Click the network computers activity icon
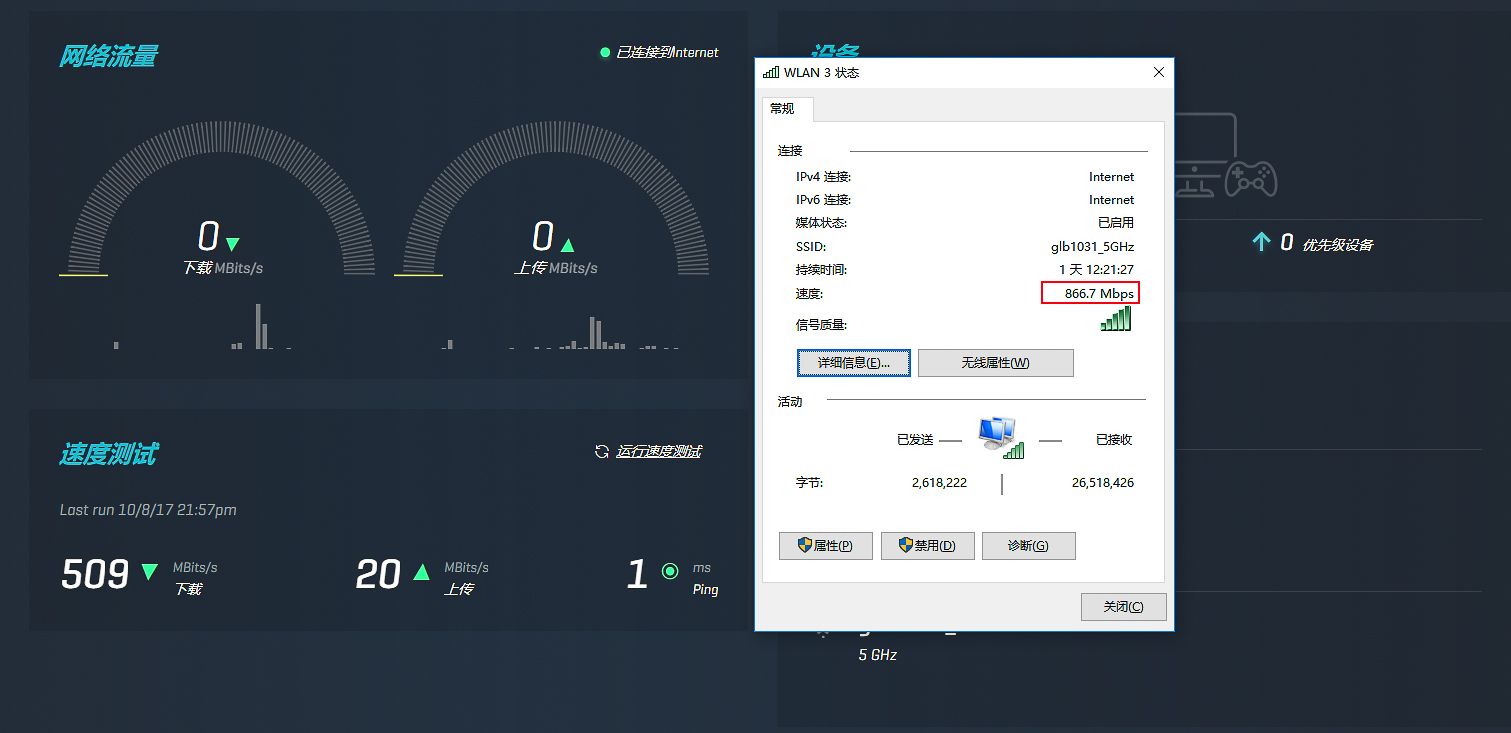The width and height of the screenshot is (1511, 733). (x=999, y=437)
